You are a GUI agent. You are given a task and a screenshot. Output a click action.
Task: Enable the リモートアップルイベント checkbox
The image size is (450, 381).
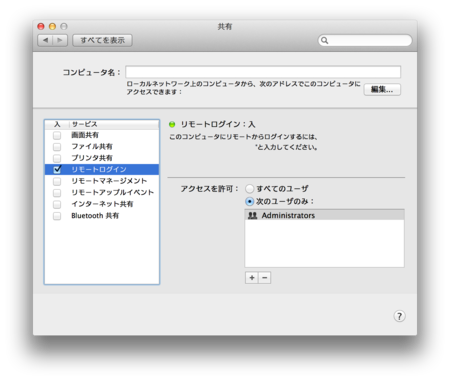pos(57,193)
